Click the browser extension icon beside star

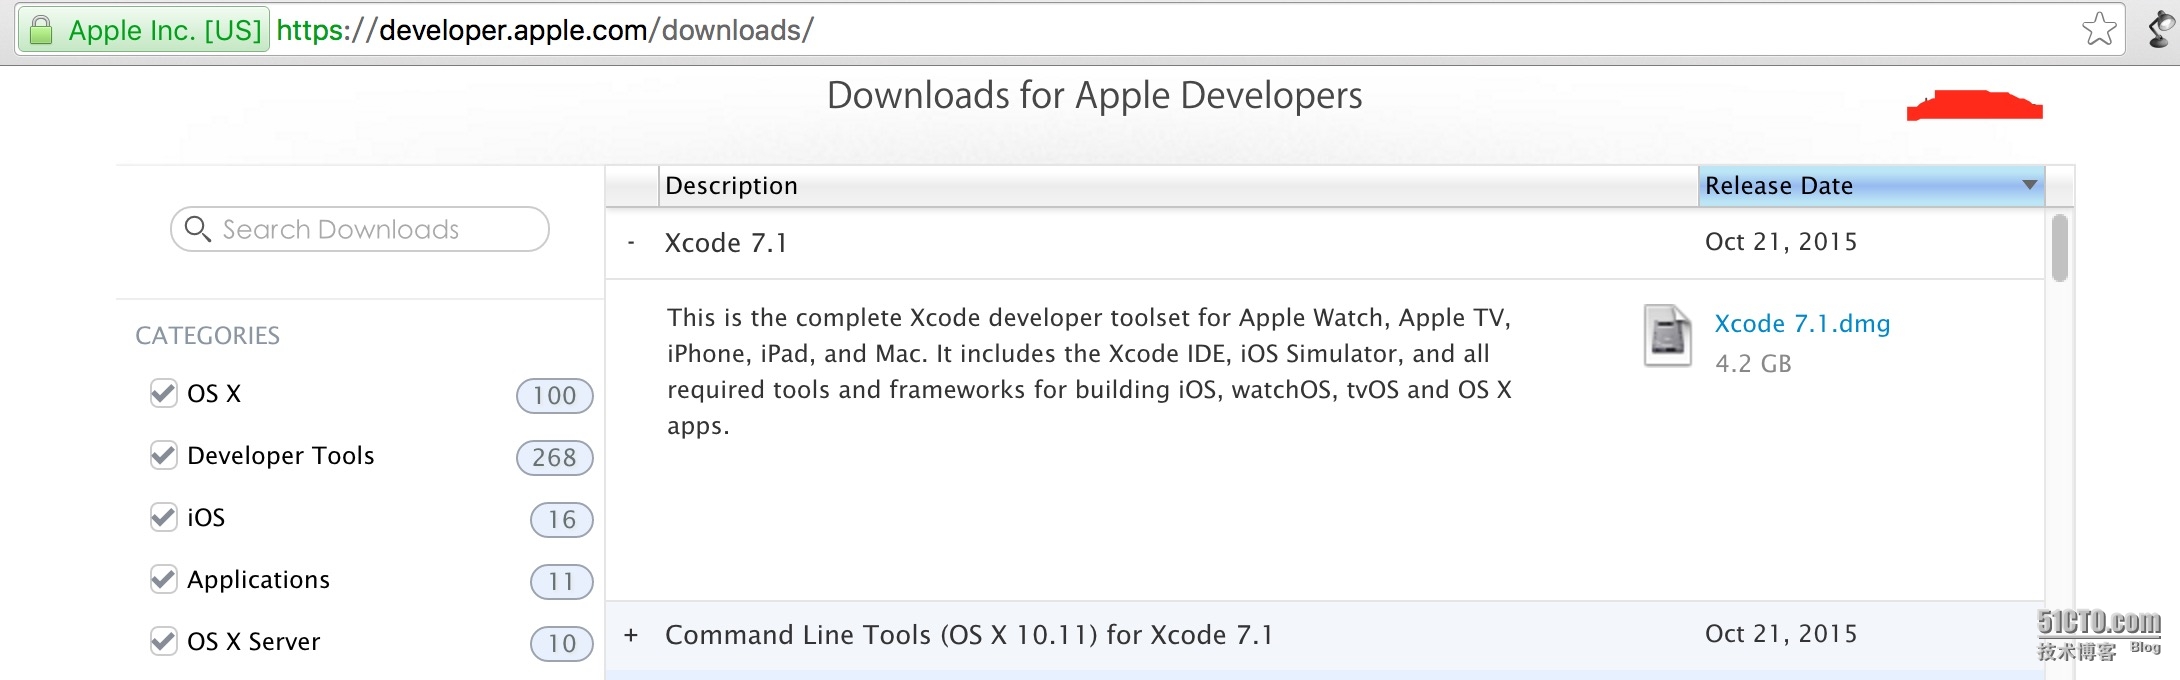2161,29
